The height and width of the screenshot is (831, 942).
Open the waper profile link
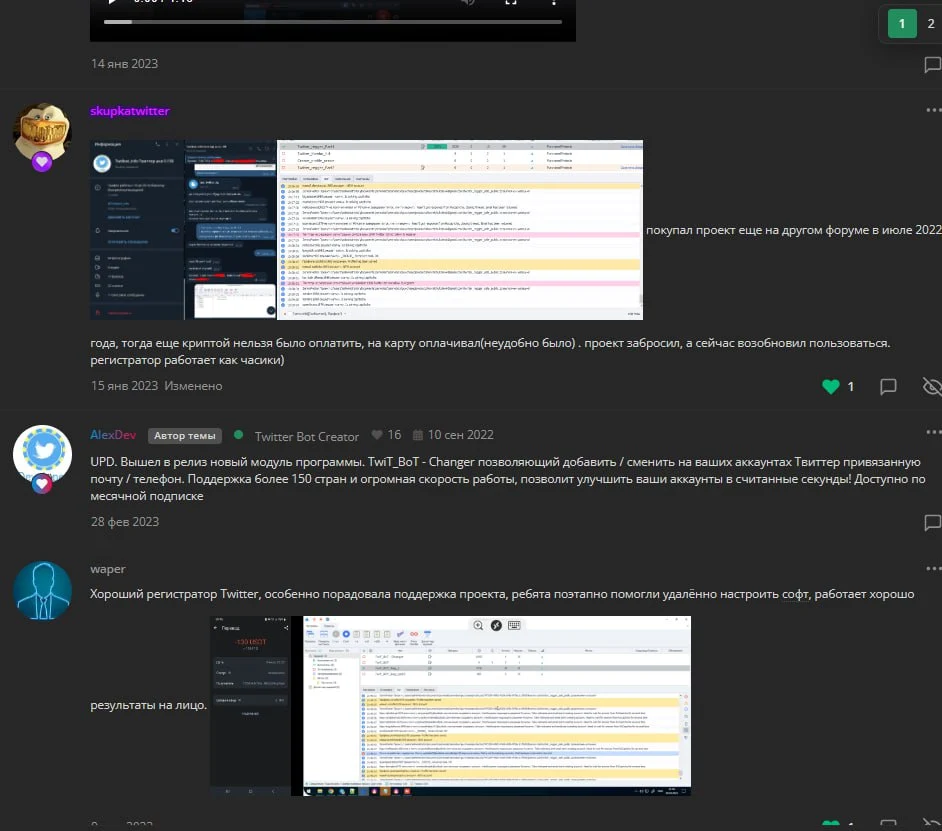pos(108,569)
